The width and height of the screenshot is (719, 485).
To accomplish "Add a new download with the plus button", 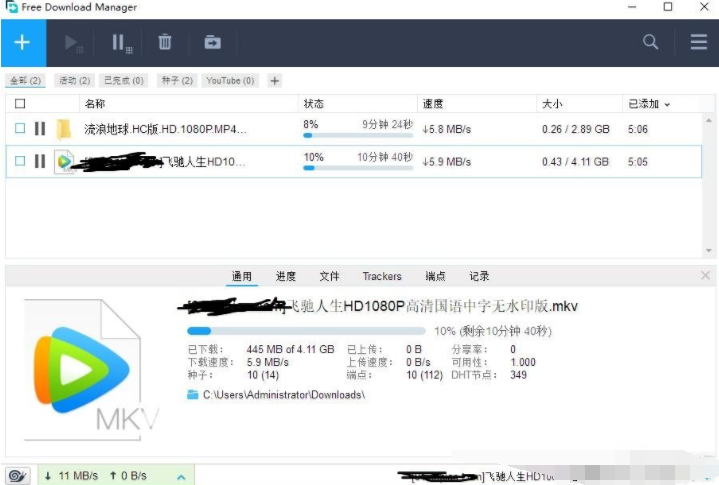I will point(22,43).
